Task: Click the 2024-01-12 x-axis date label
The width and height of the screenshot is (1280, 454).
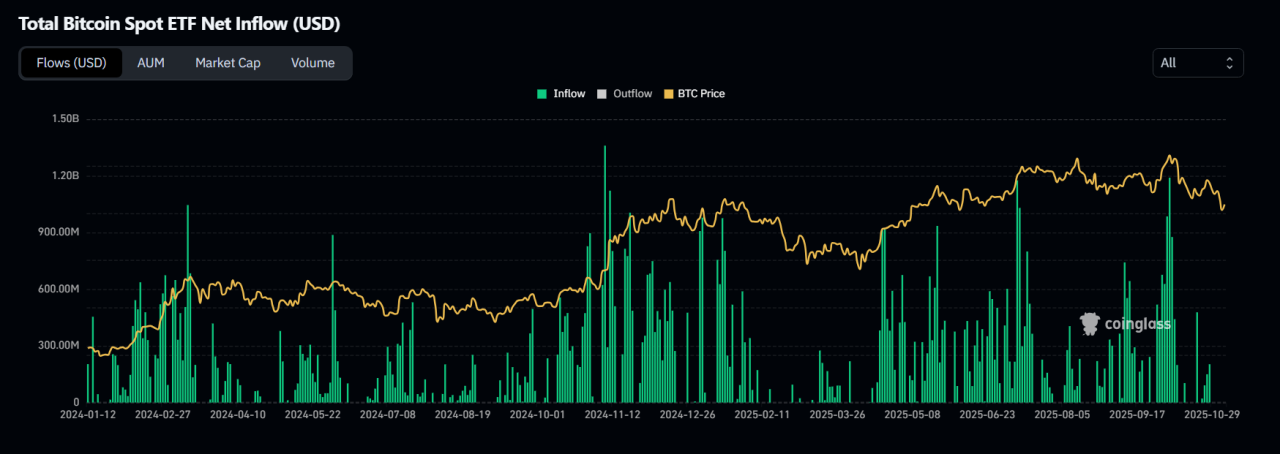Action: click(87, 413)
